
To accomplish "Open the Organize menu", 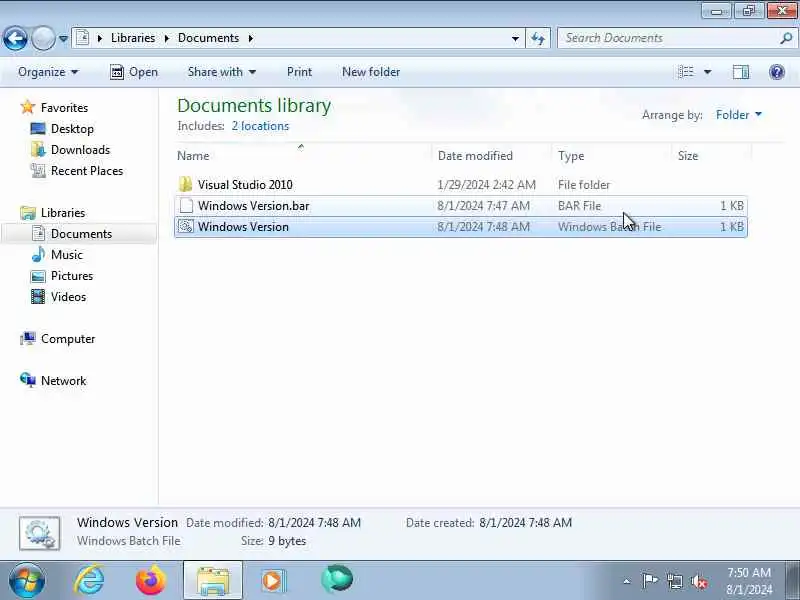I will point(48,72).
